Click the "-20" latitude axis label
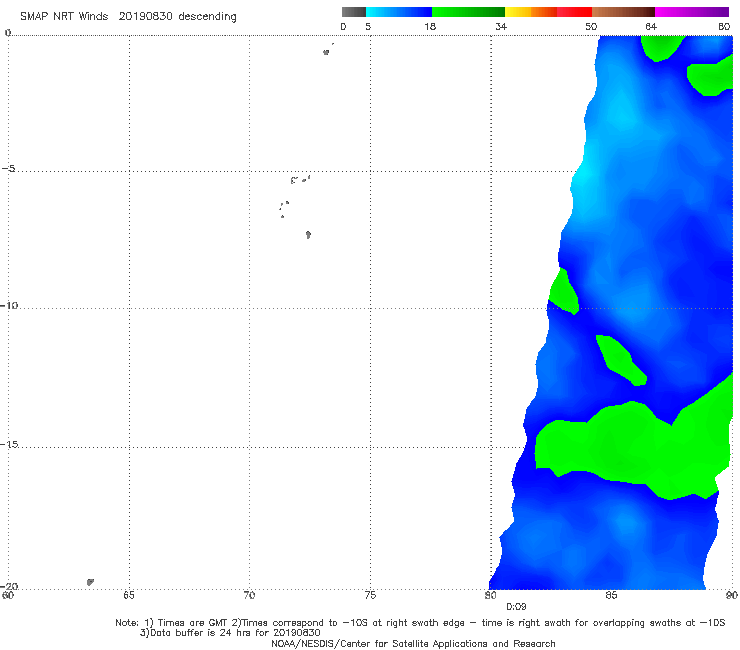The width and height of the screenshot is (740, 650). (x=9, y=586)
